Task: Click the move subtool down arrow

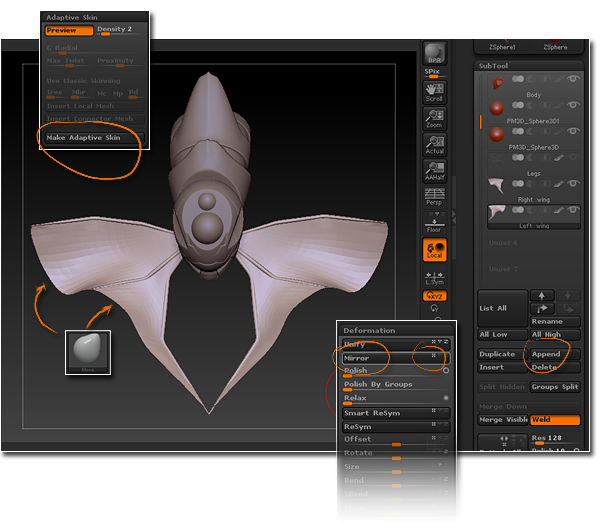Action: point(568,295)
